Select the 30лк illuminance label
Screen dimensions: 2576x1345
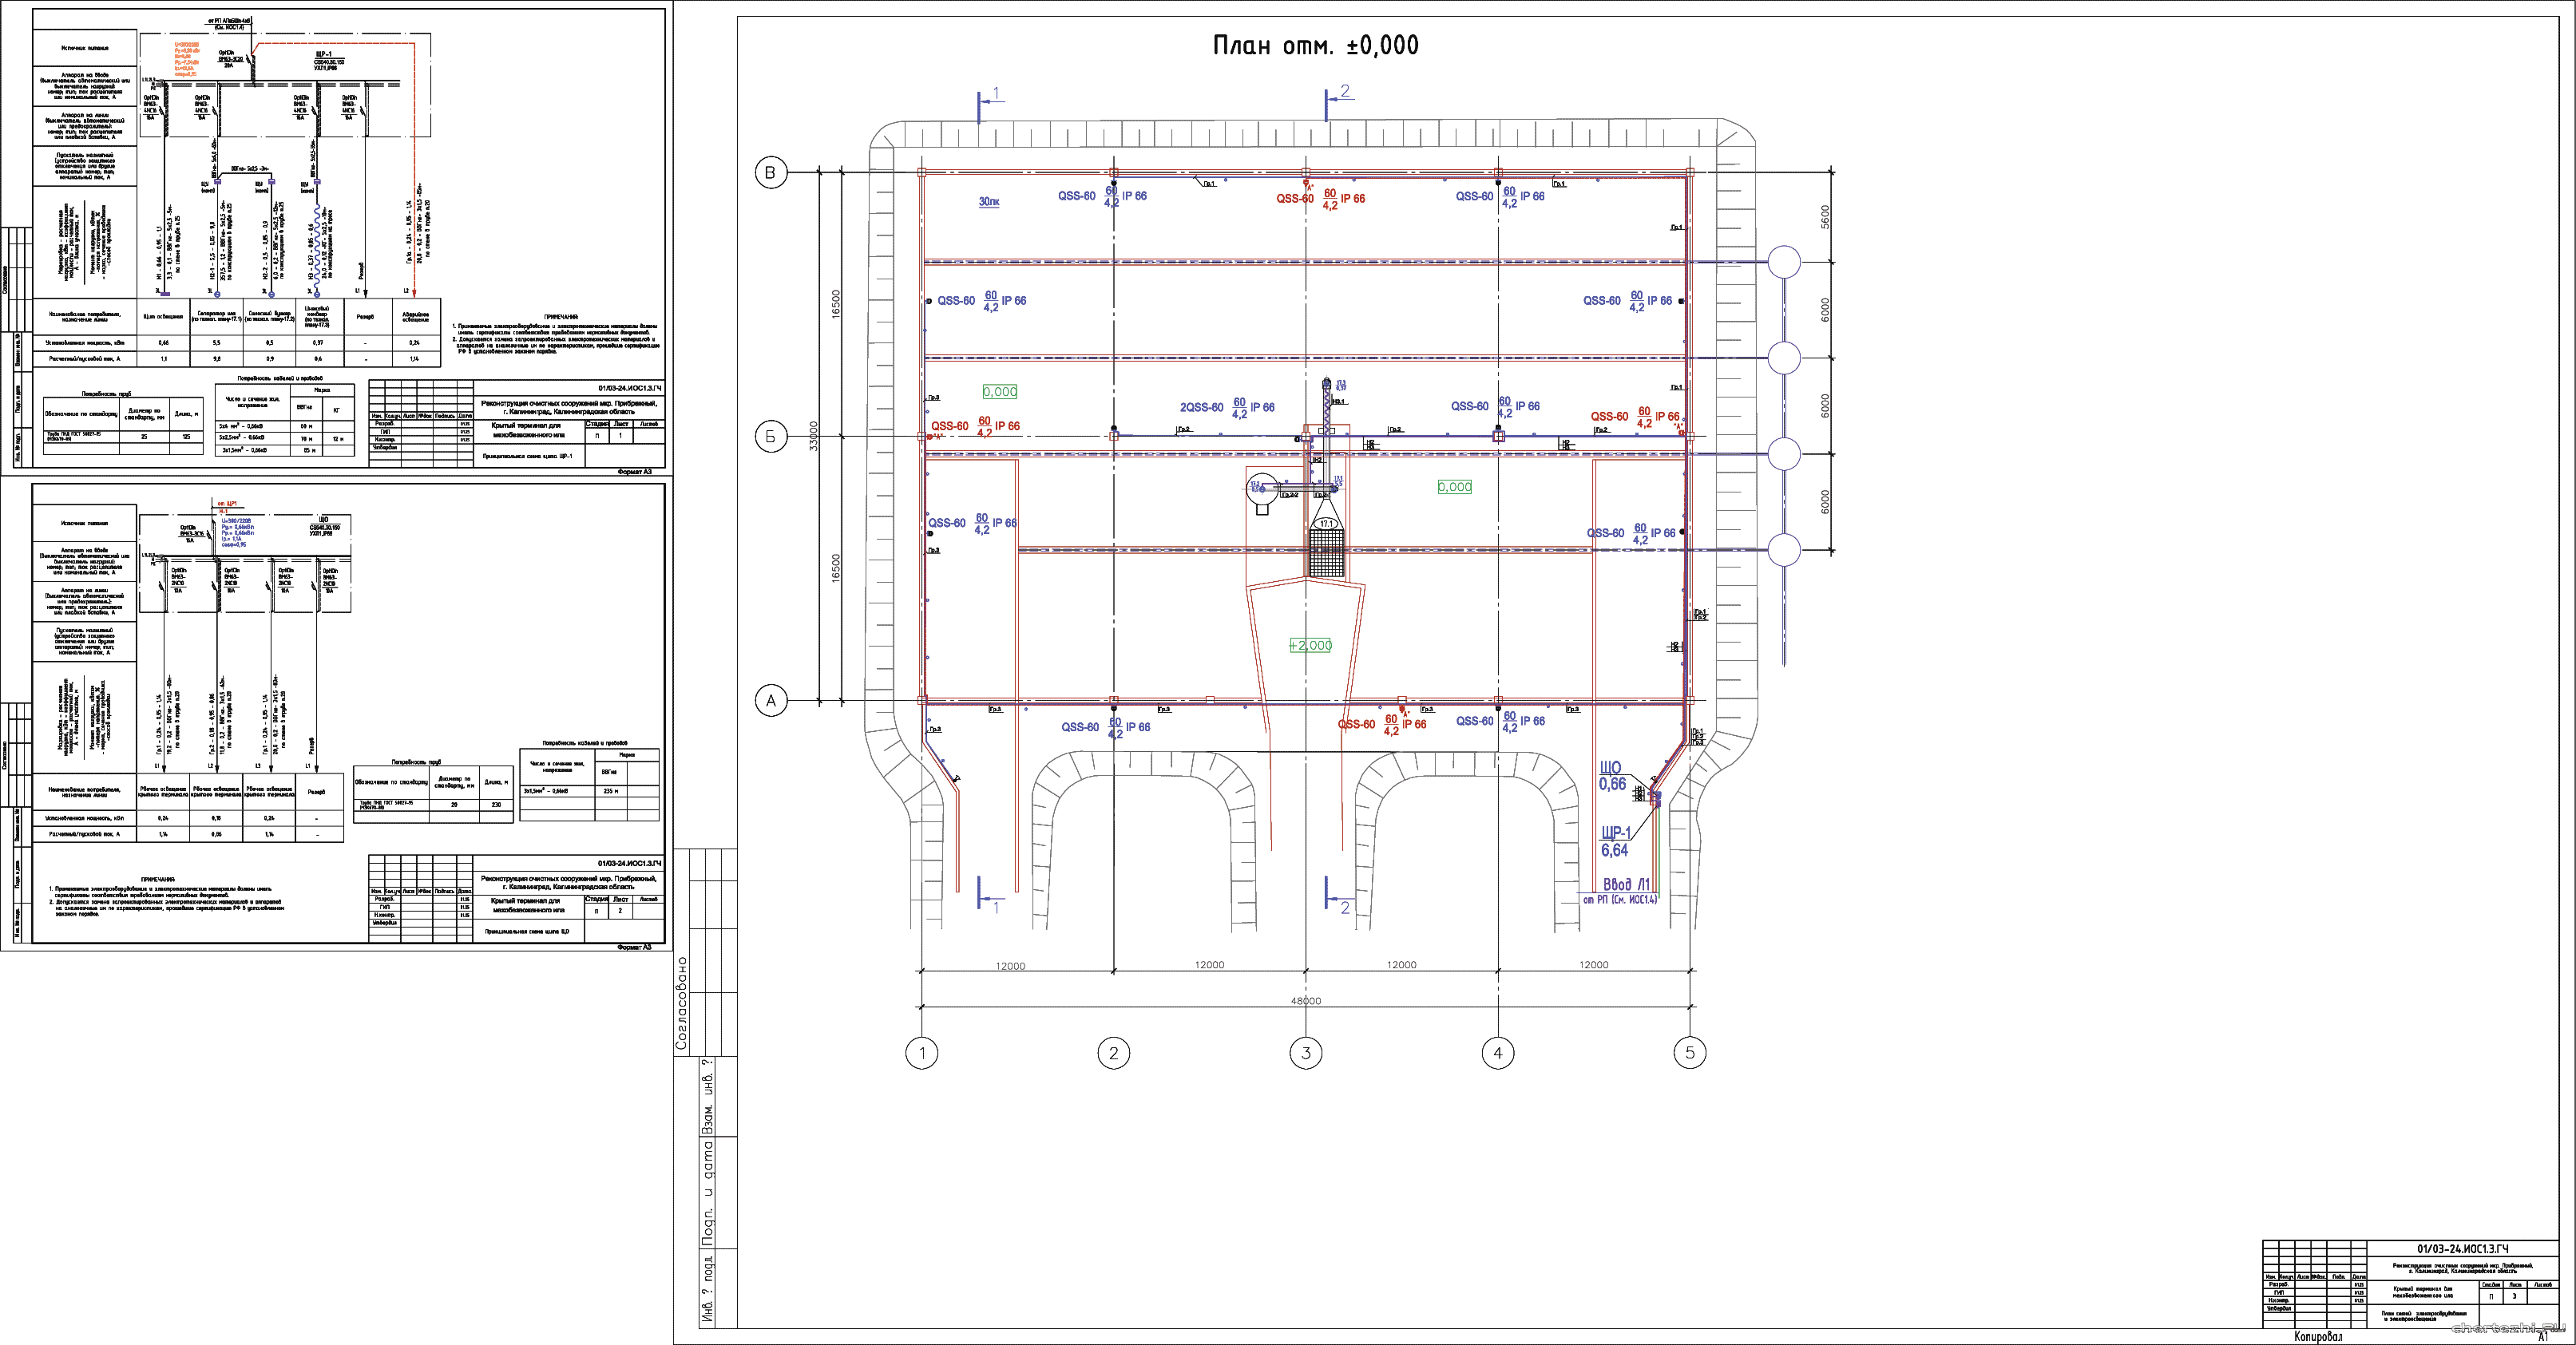(x=988, y=202)
